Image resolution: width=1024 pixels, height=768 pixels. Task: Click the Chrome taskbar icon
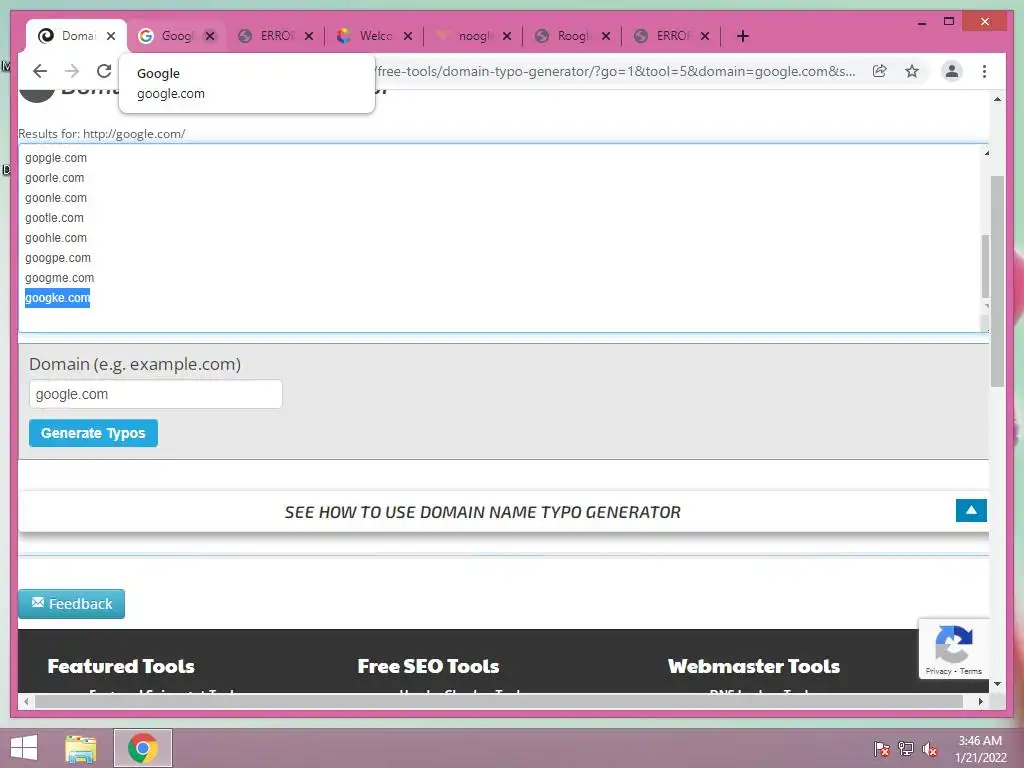(143, 748)
